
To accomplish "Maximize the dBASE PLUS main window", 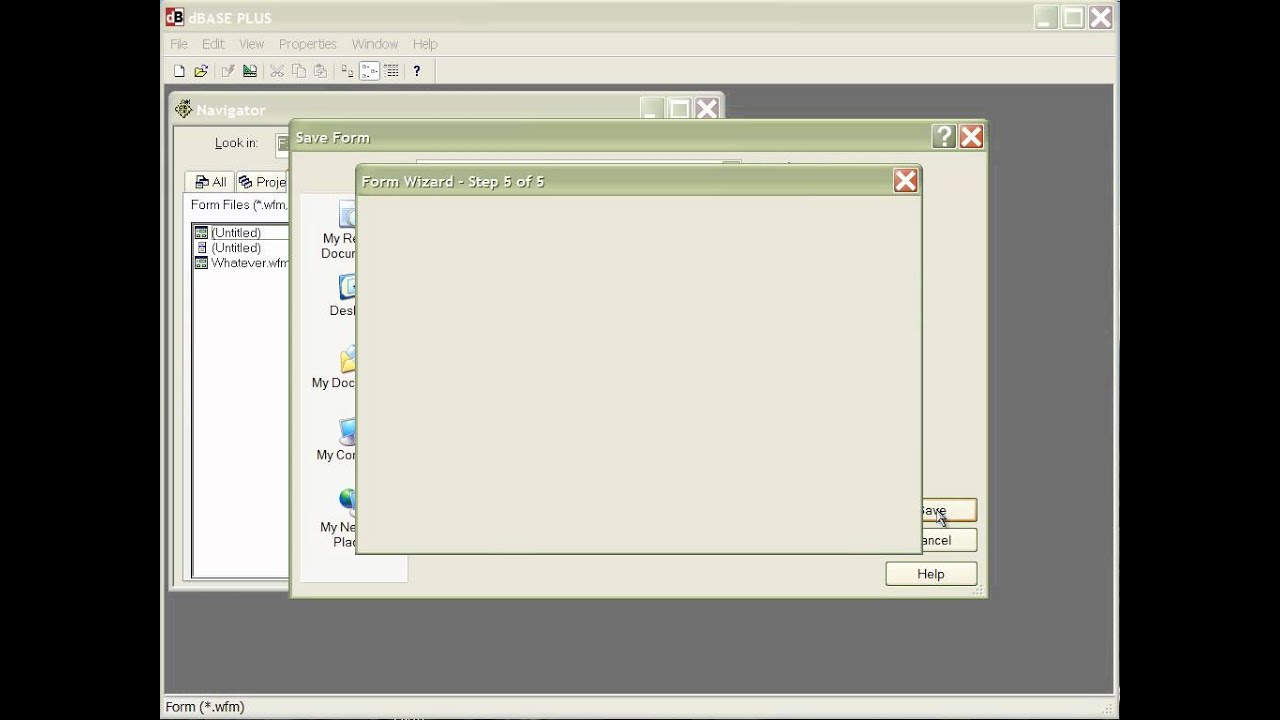I will (x=1073, y=17).
